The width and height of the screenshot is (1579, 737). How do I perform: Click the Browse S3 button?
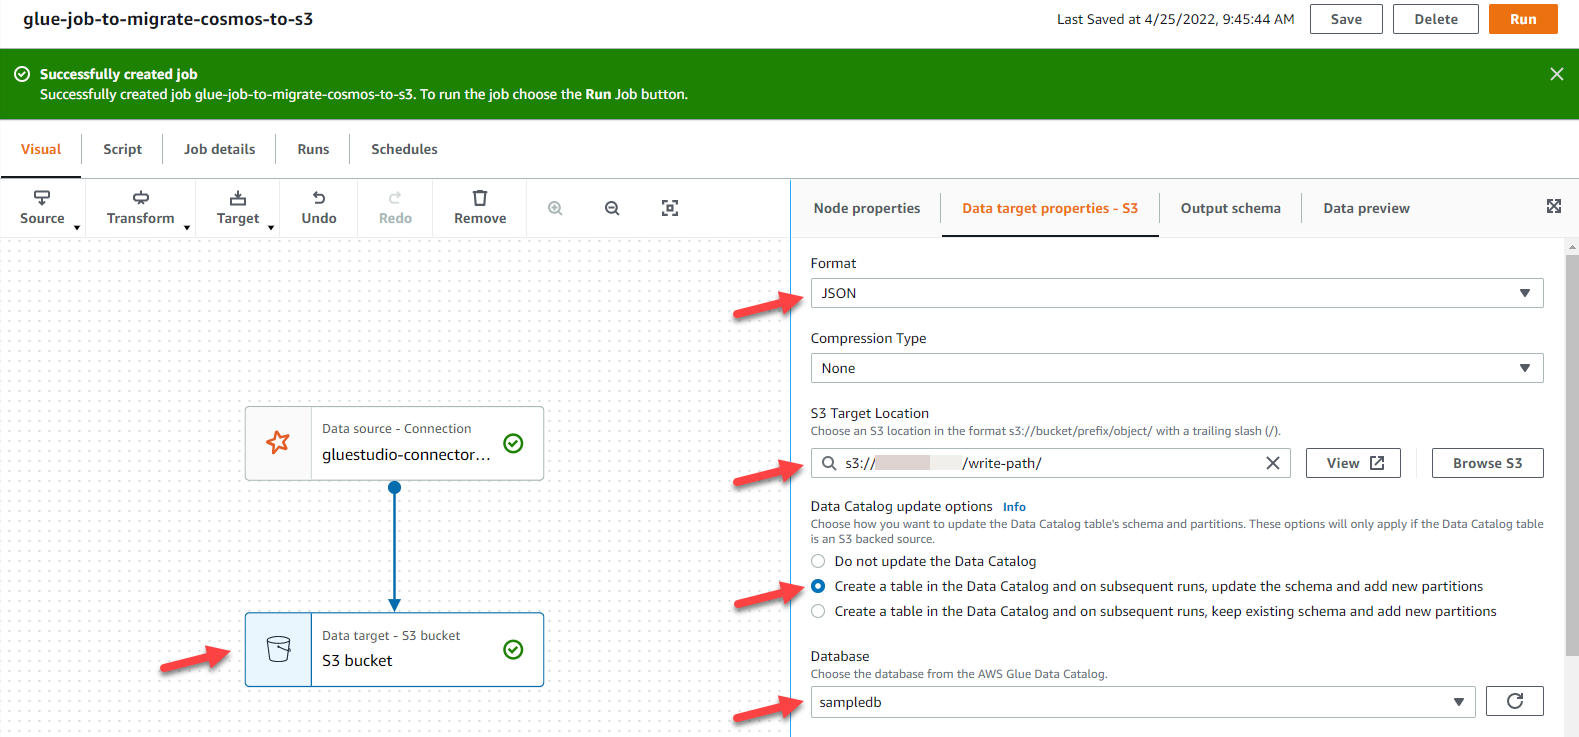tap(1487, 463)
